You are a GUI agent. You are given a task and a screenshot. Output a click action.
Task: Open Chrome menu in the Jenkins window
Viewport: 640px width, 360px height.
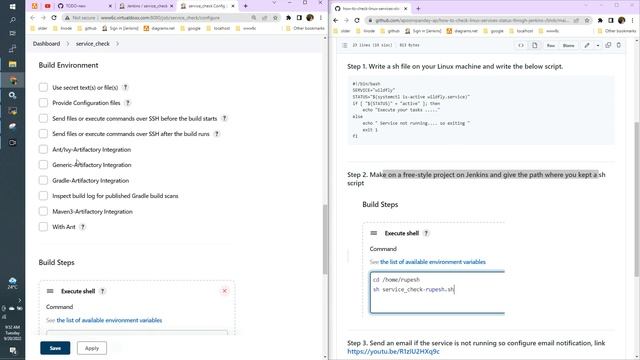[321, 18]
